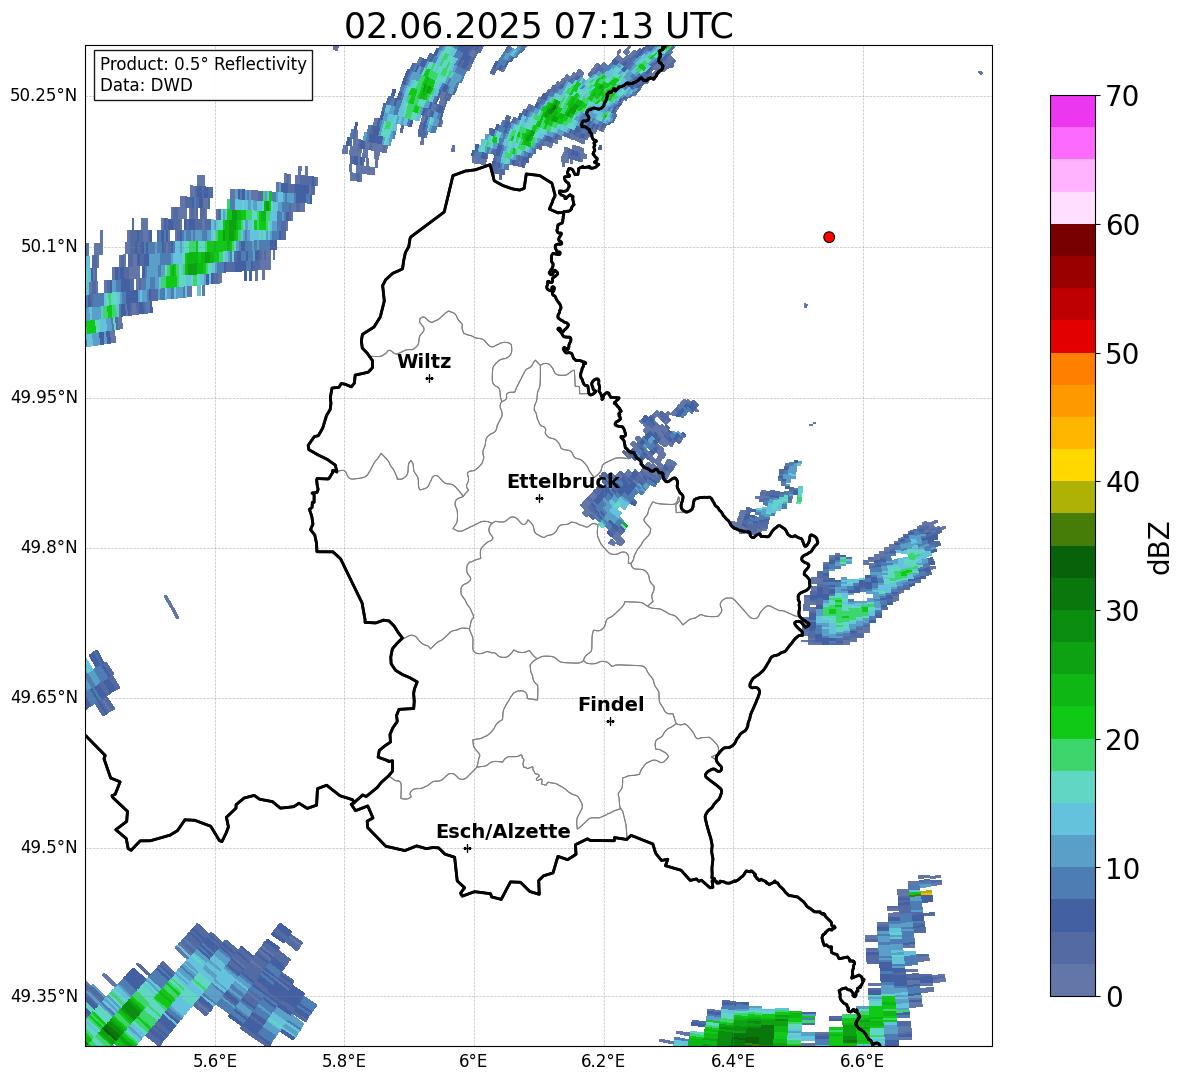Click the Findel city label
This screenshot has width=1184, height=1081.
click(611, 704)
